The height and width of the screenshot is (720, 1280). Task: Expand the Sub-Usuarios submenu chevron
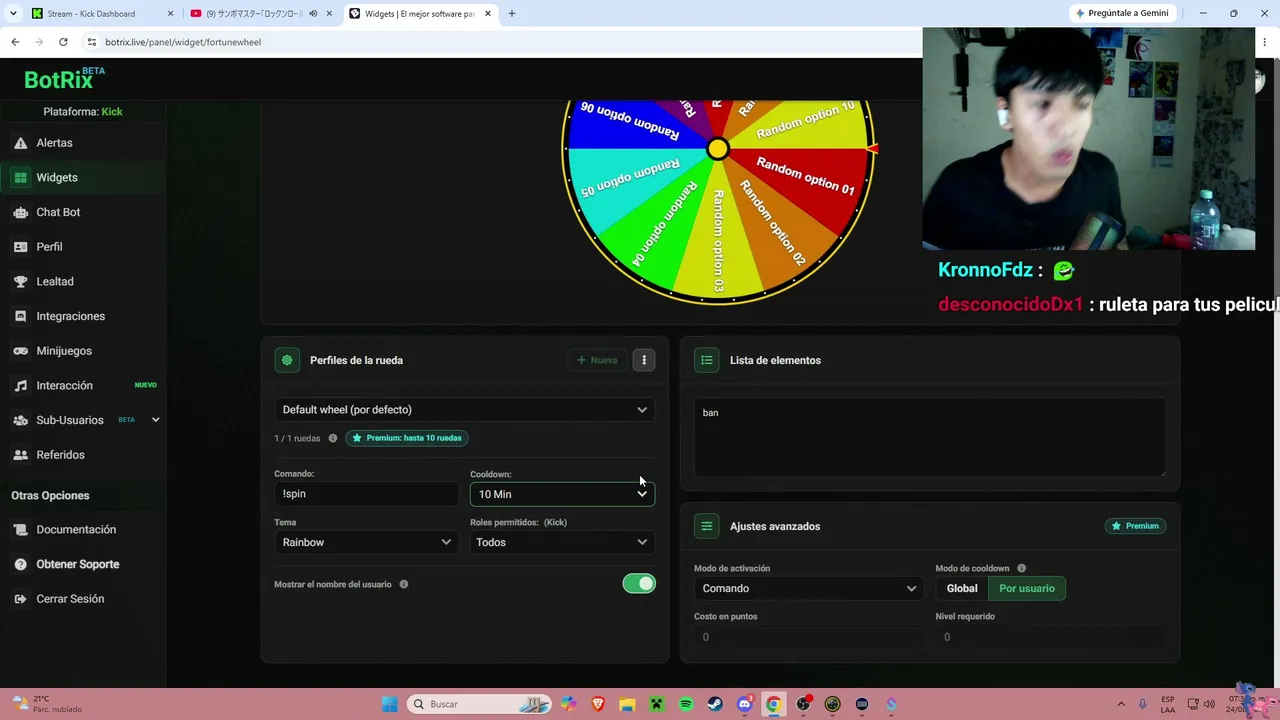click(x=155, y=420)
